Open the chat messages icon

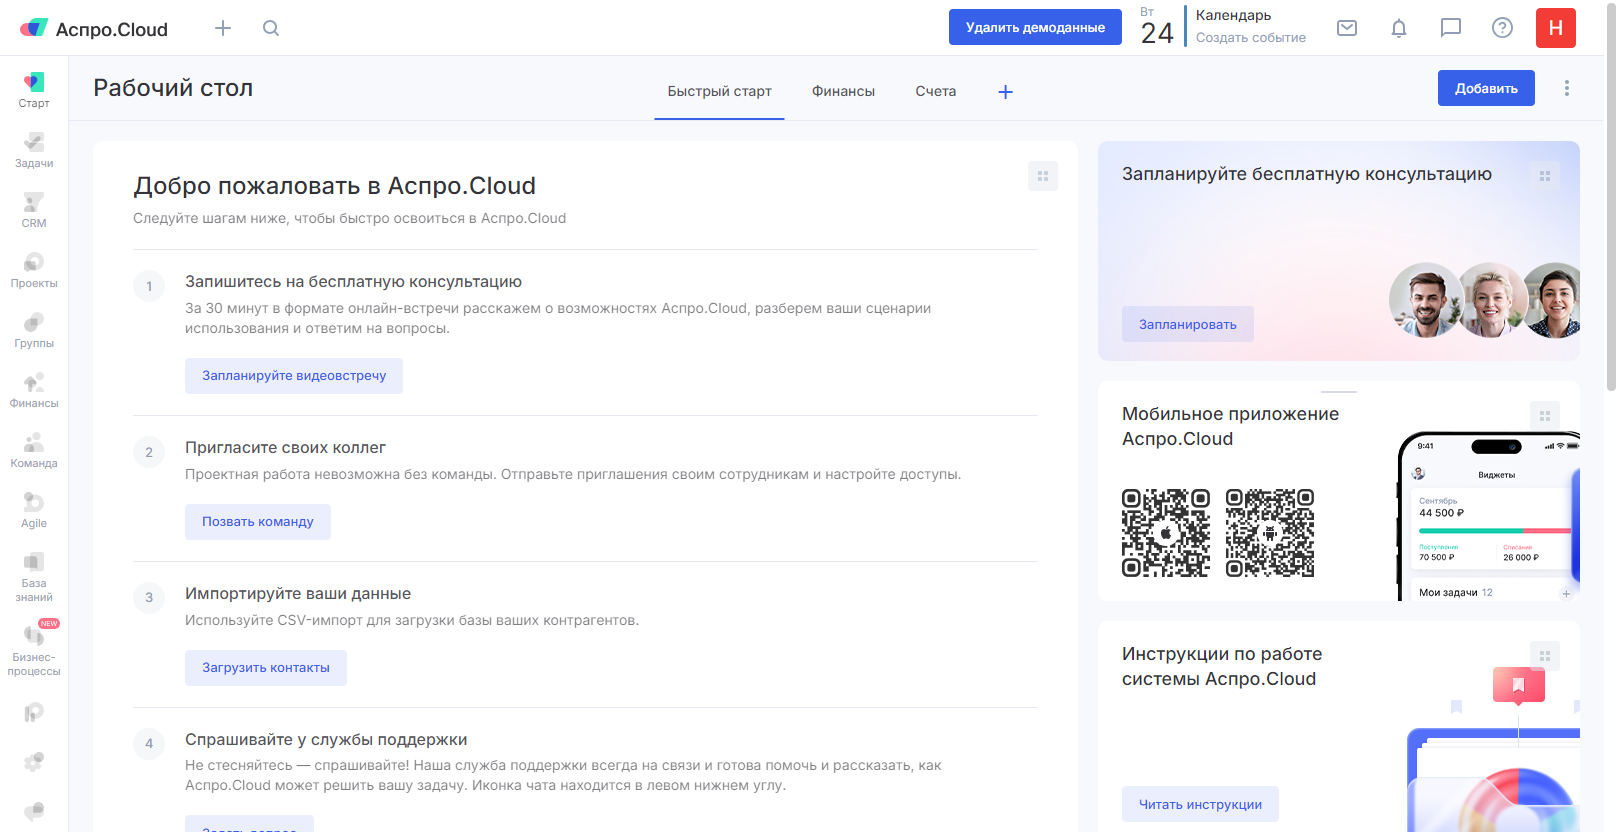coord(1451,28)
